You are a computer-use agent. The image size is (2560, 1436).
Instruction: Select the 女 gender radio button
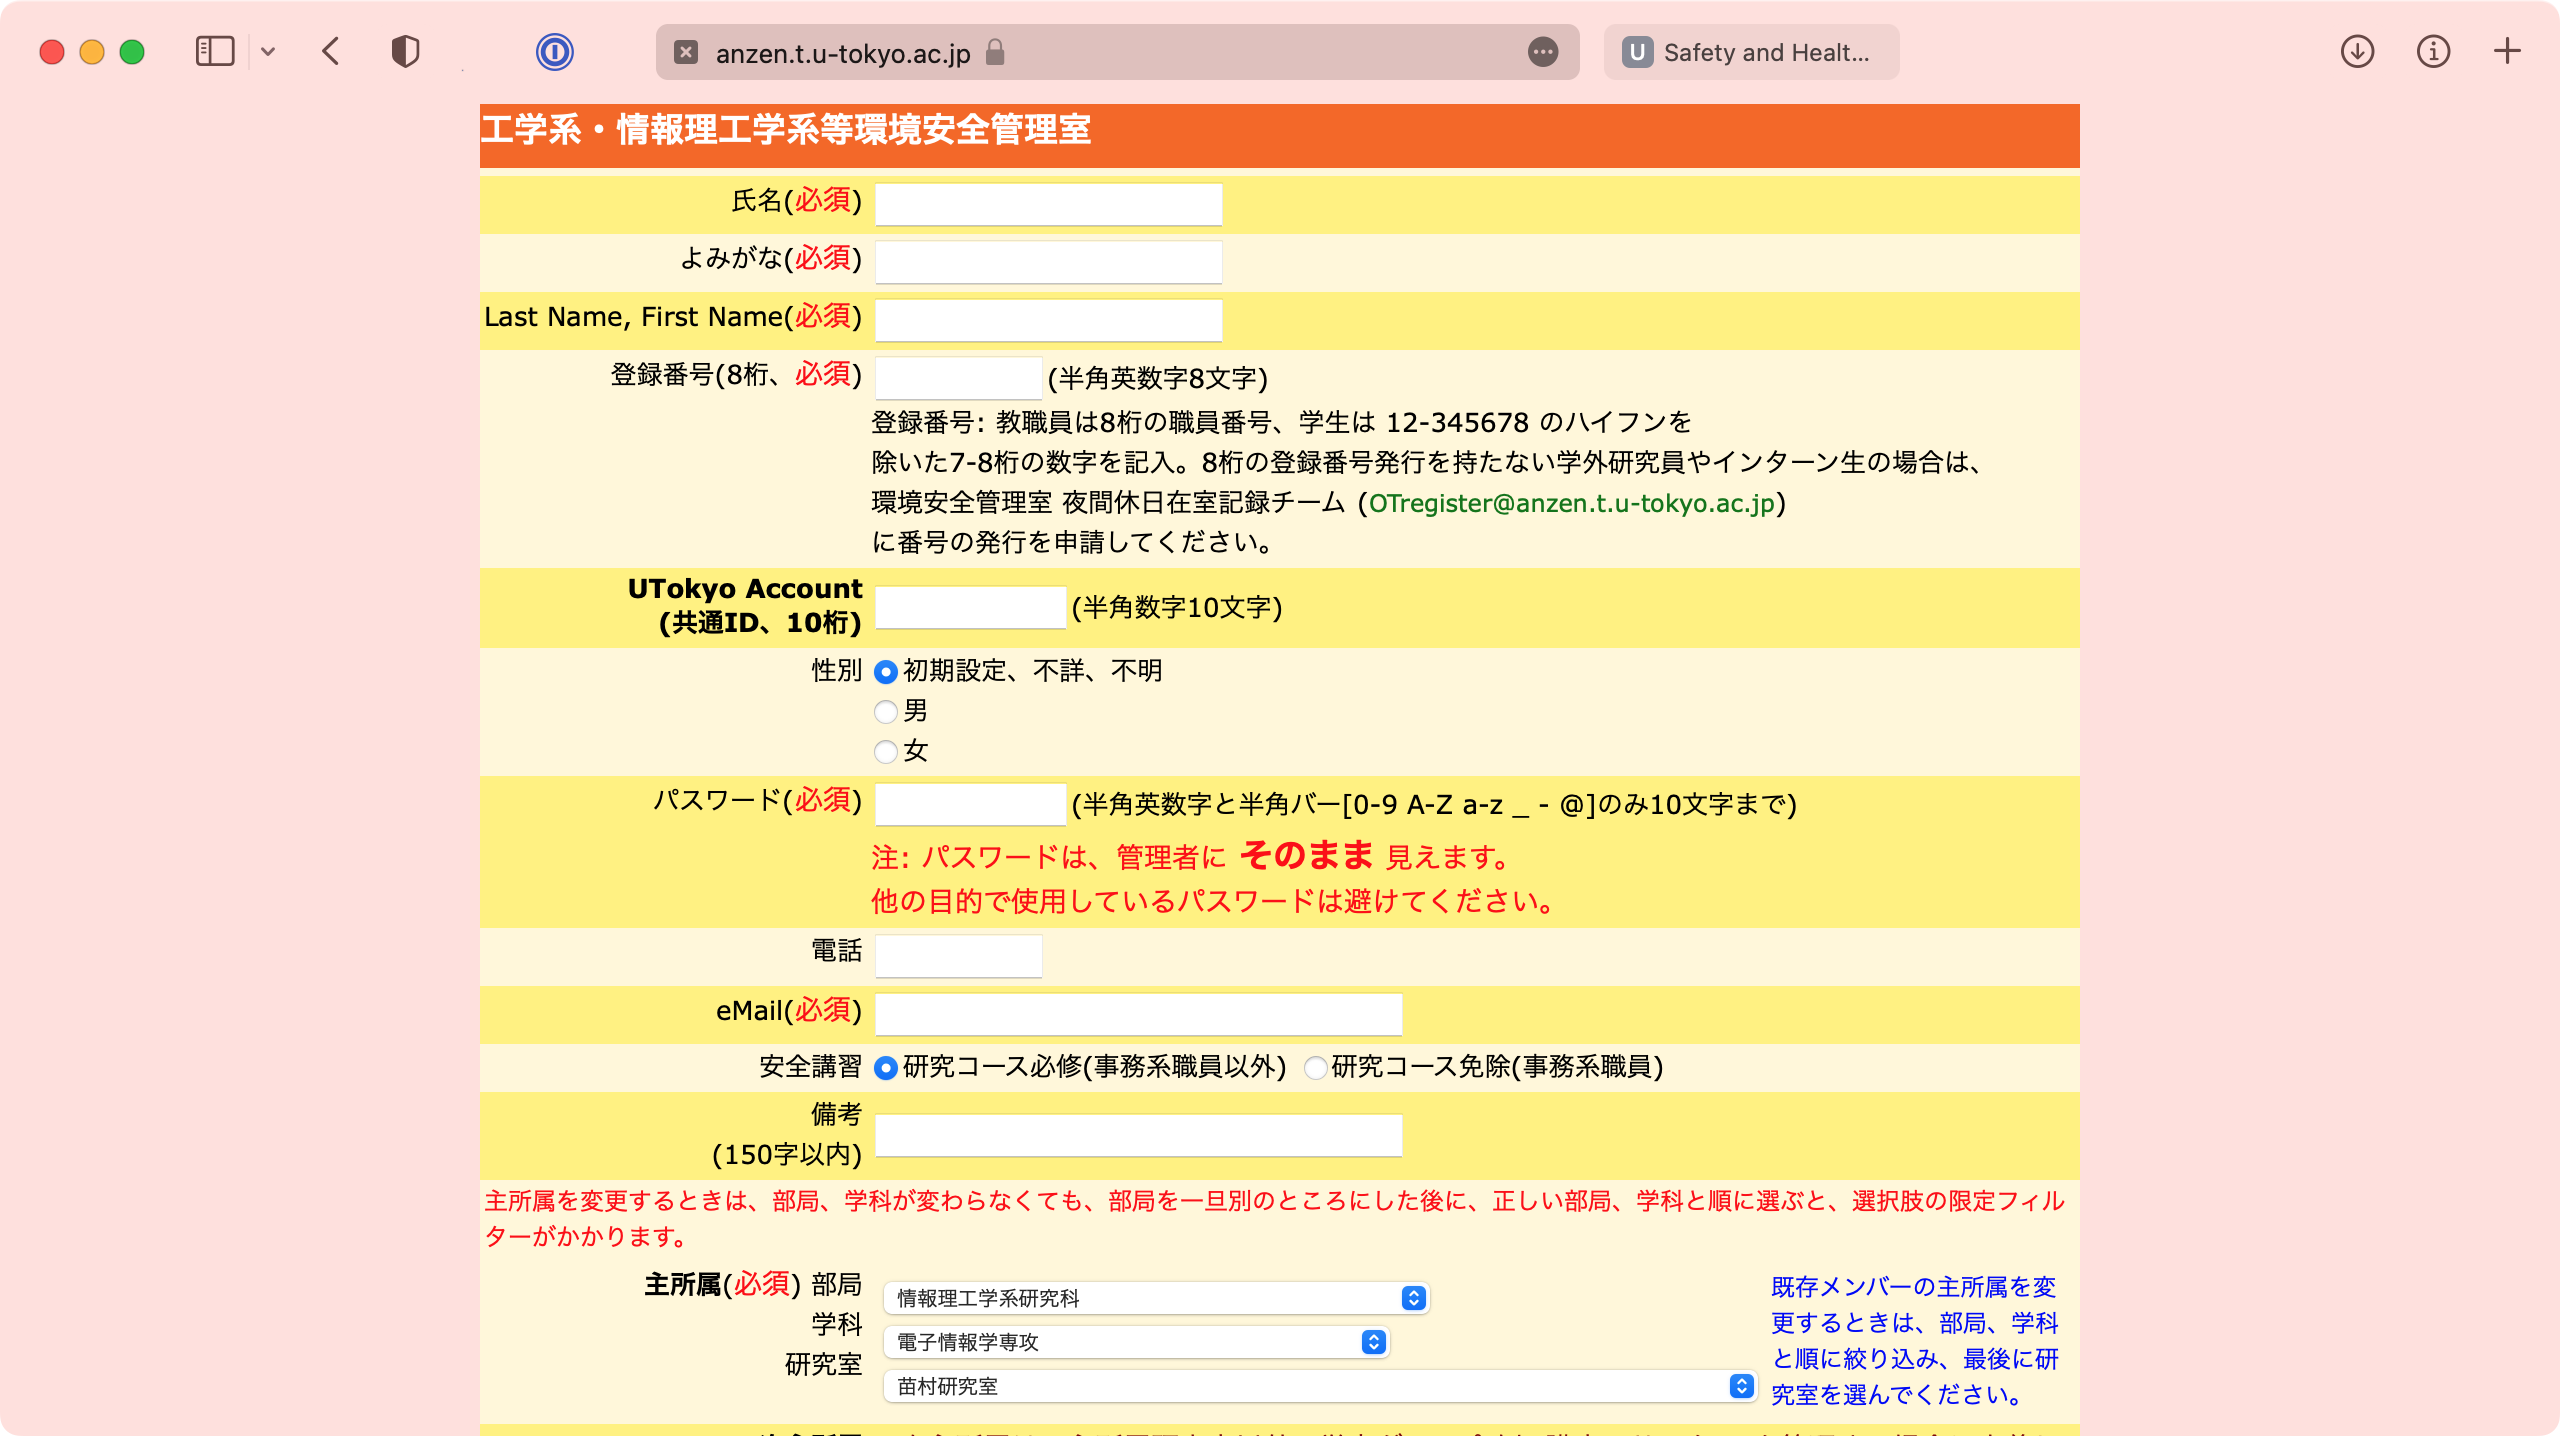coord(885,752)
